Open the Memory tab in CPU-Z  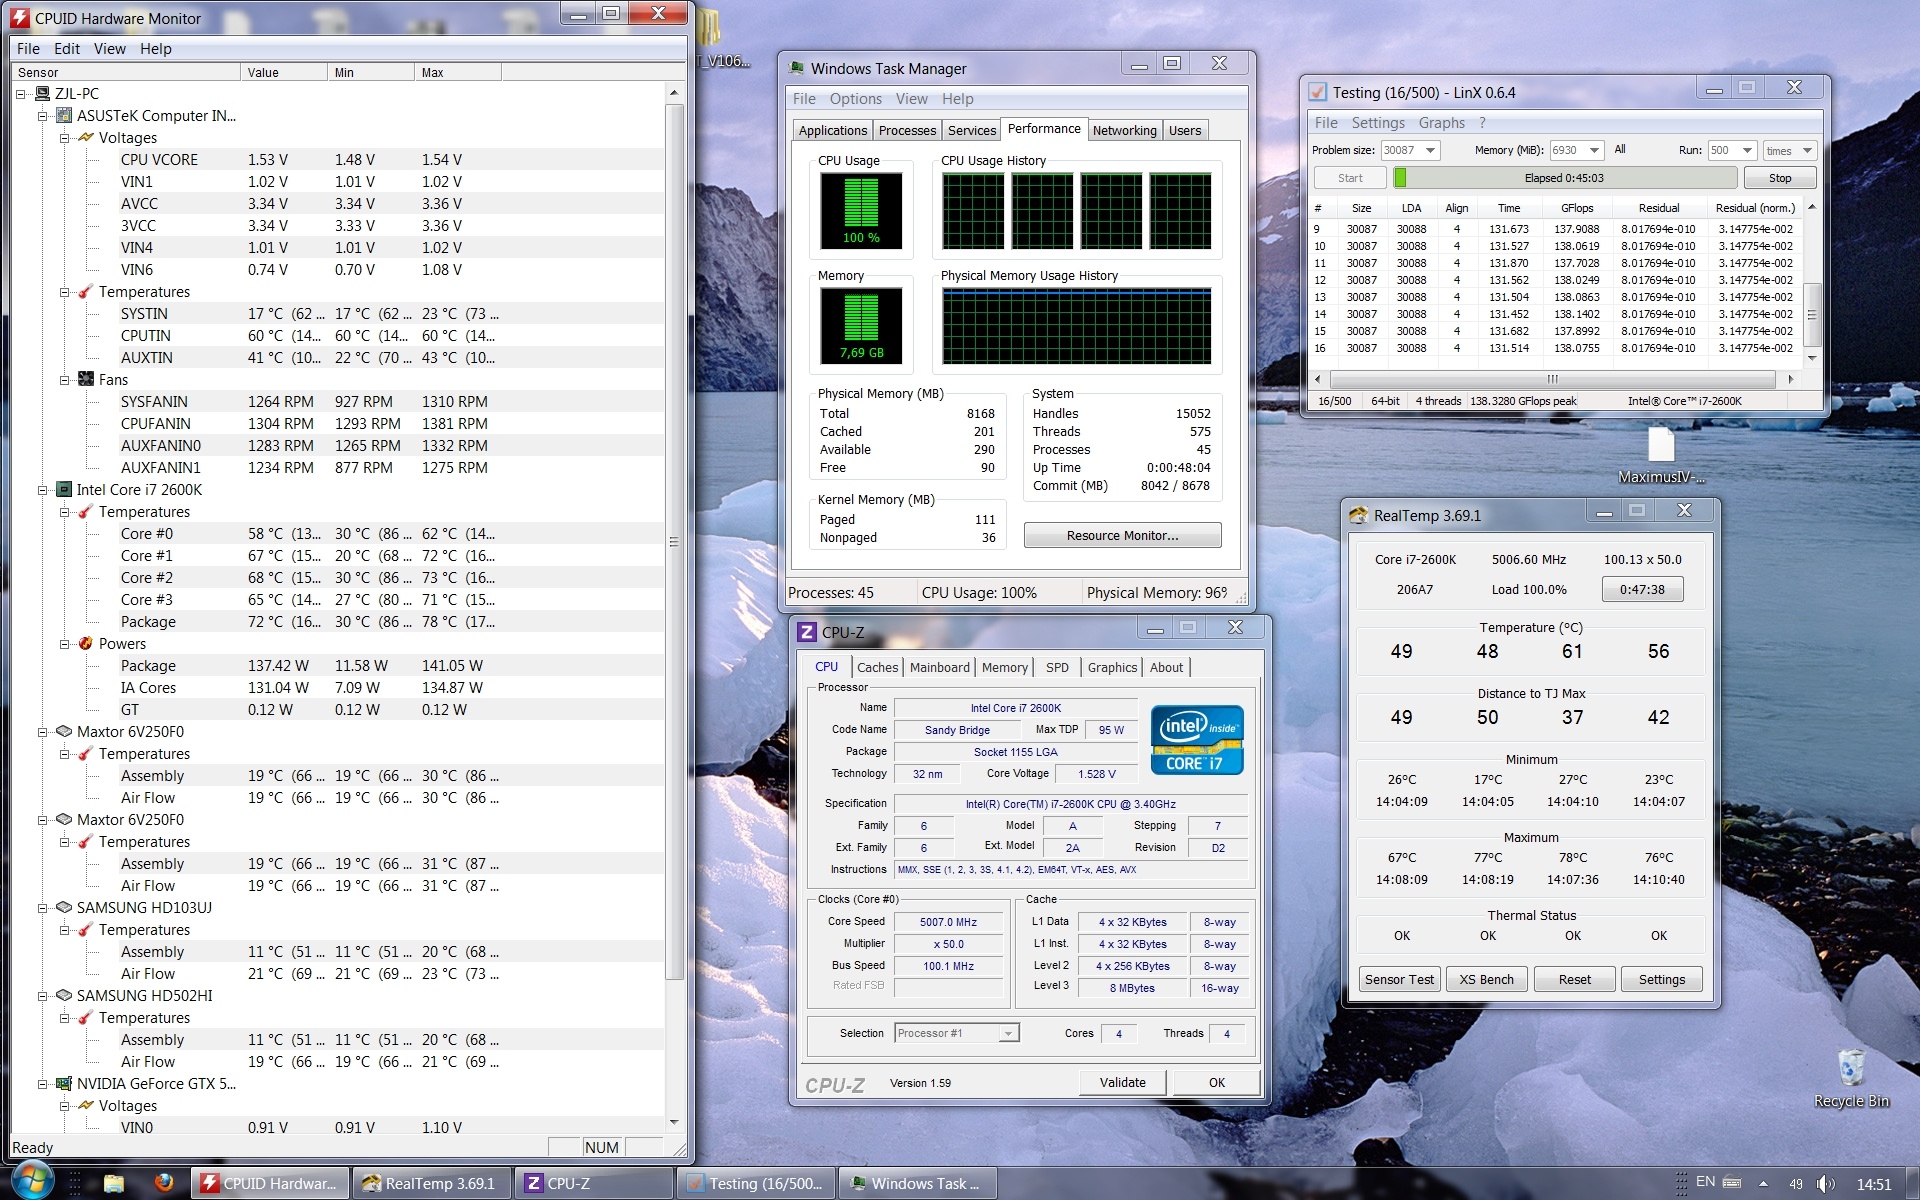point(1004,667)
